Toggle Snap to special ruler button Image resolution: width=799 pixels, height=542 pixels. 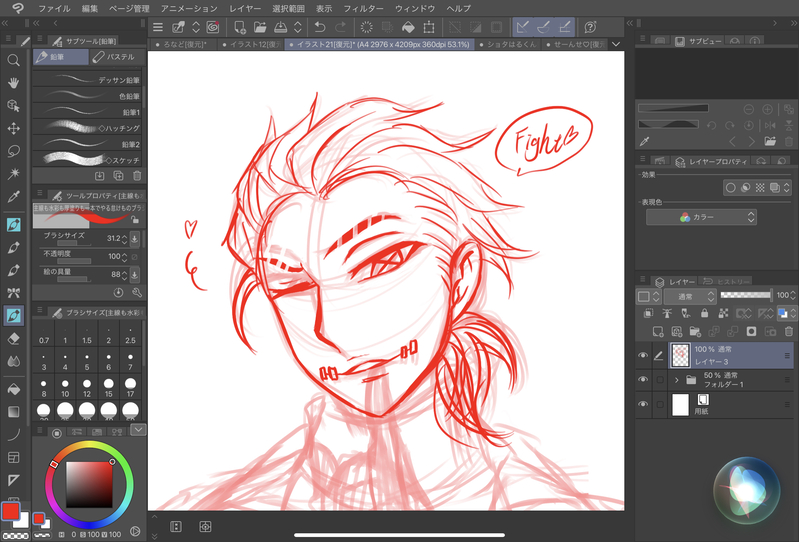point(544,27)
